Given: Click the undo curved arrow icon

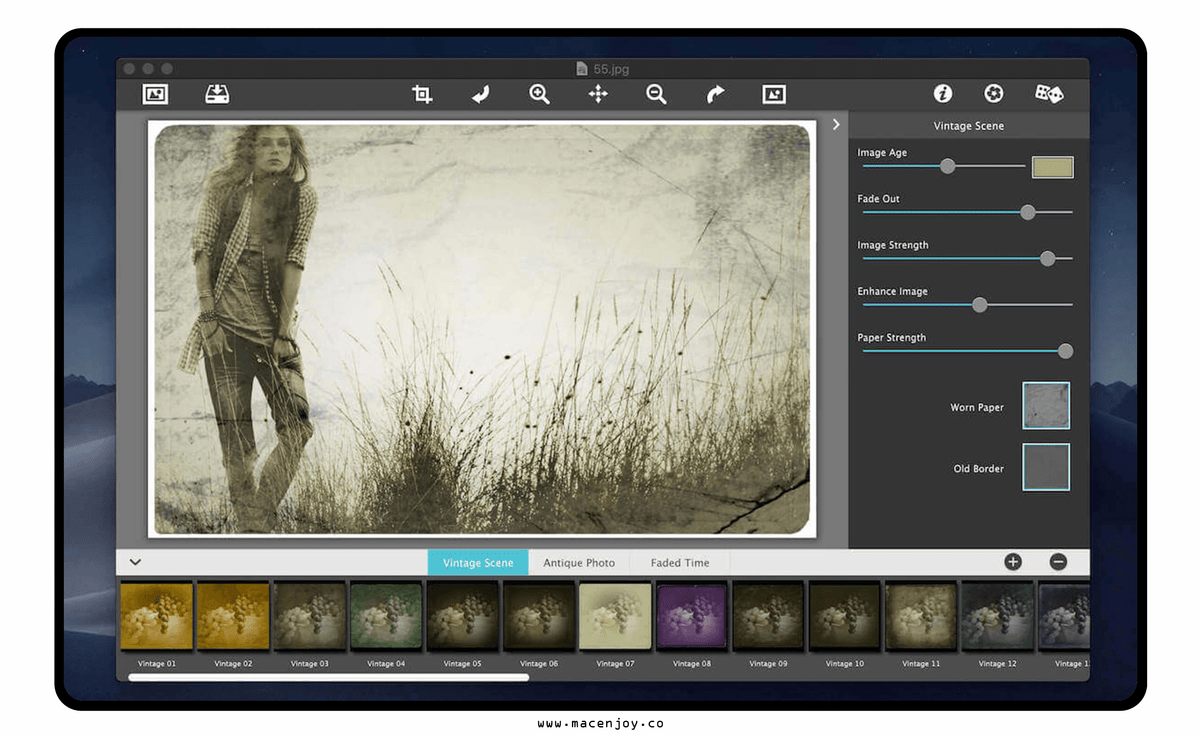Looking at the screenshot, I should 481,94.
